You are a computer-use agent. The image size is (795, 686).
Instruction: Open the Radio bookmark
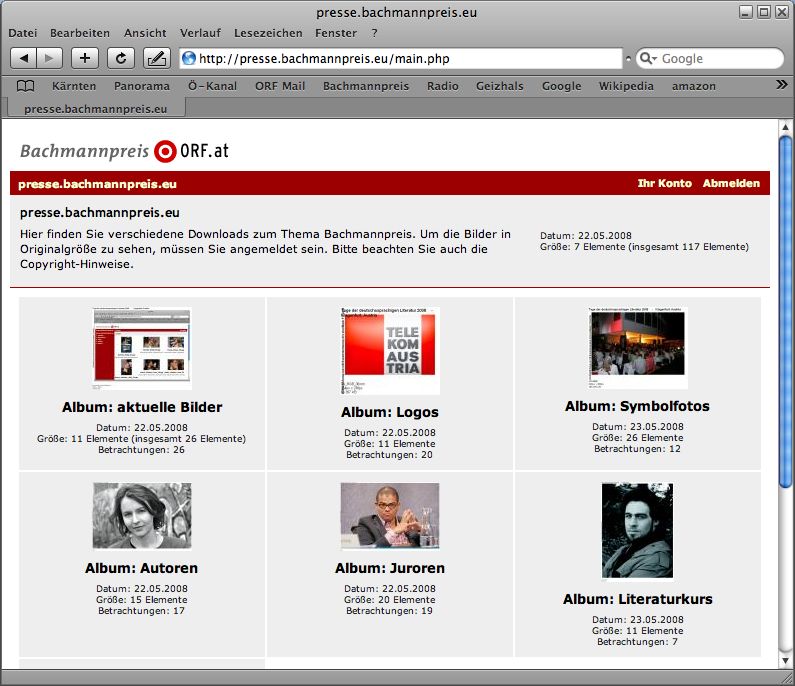point(443,86)
